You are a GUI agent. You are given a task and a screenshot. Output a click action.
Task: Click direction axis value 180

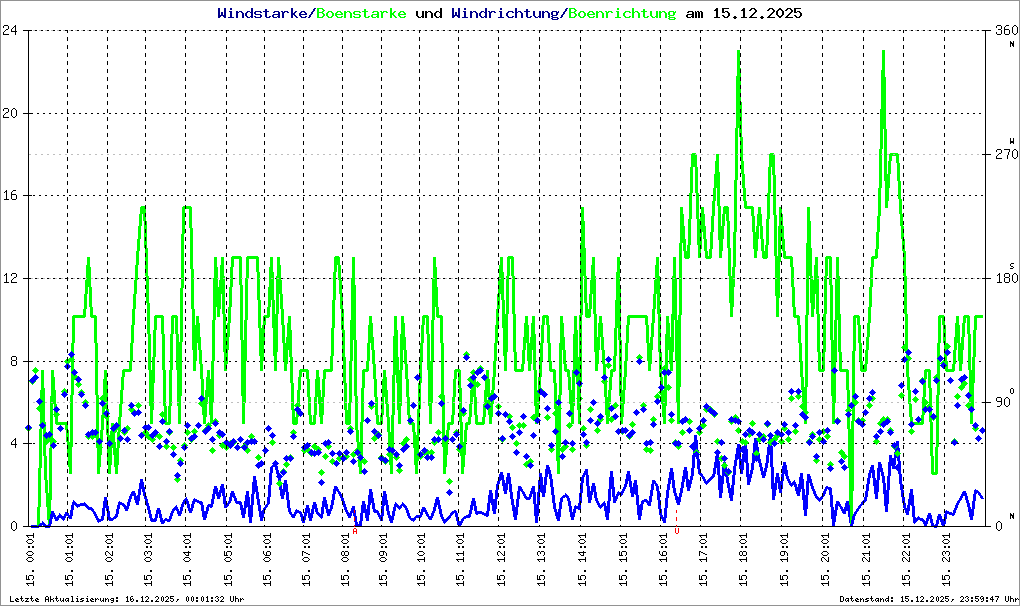(1006, 278)
